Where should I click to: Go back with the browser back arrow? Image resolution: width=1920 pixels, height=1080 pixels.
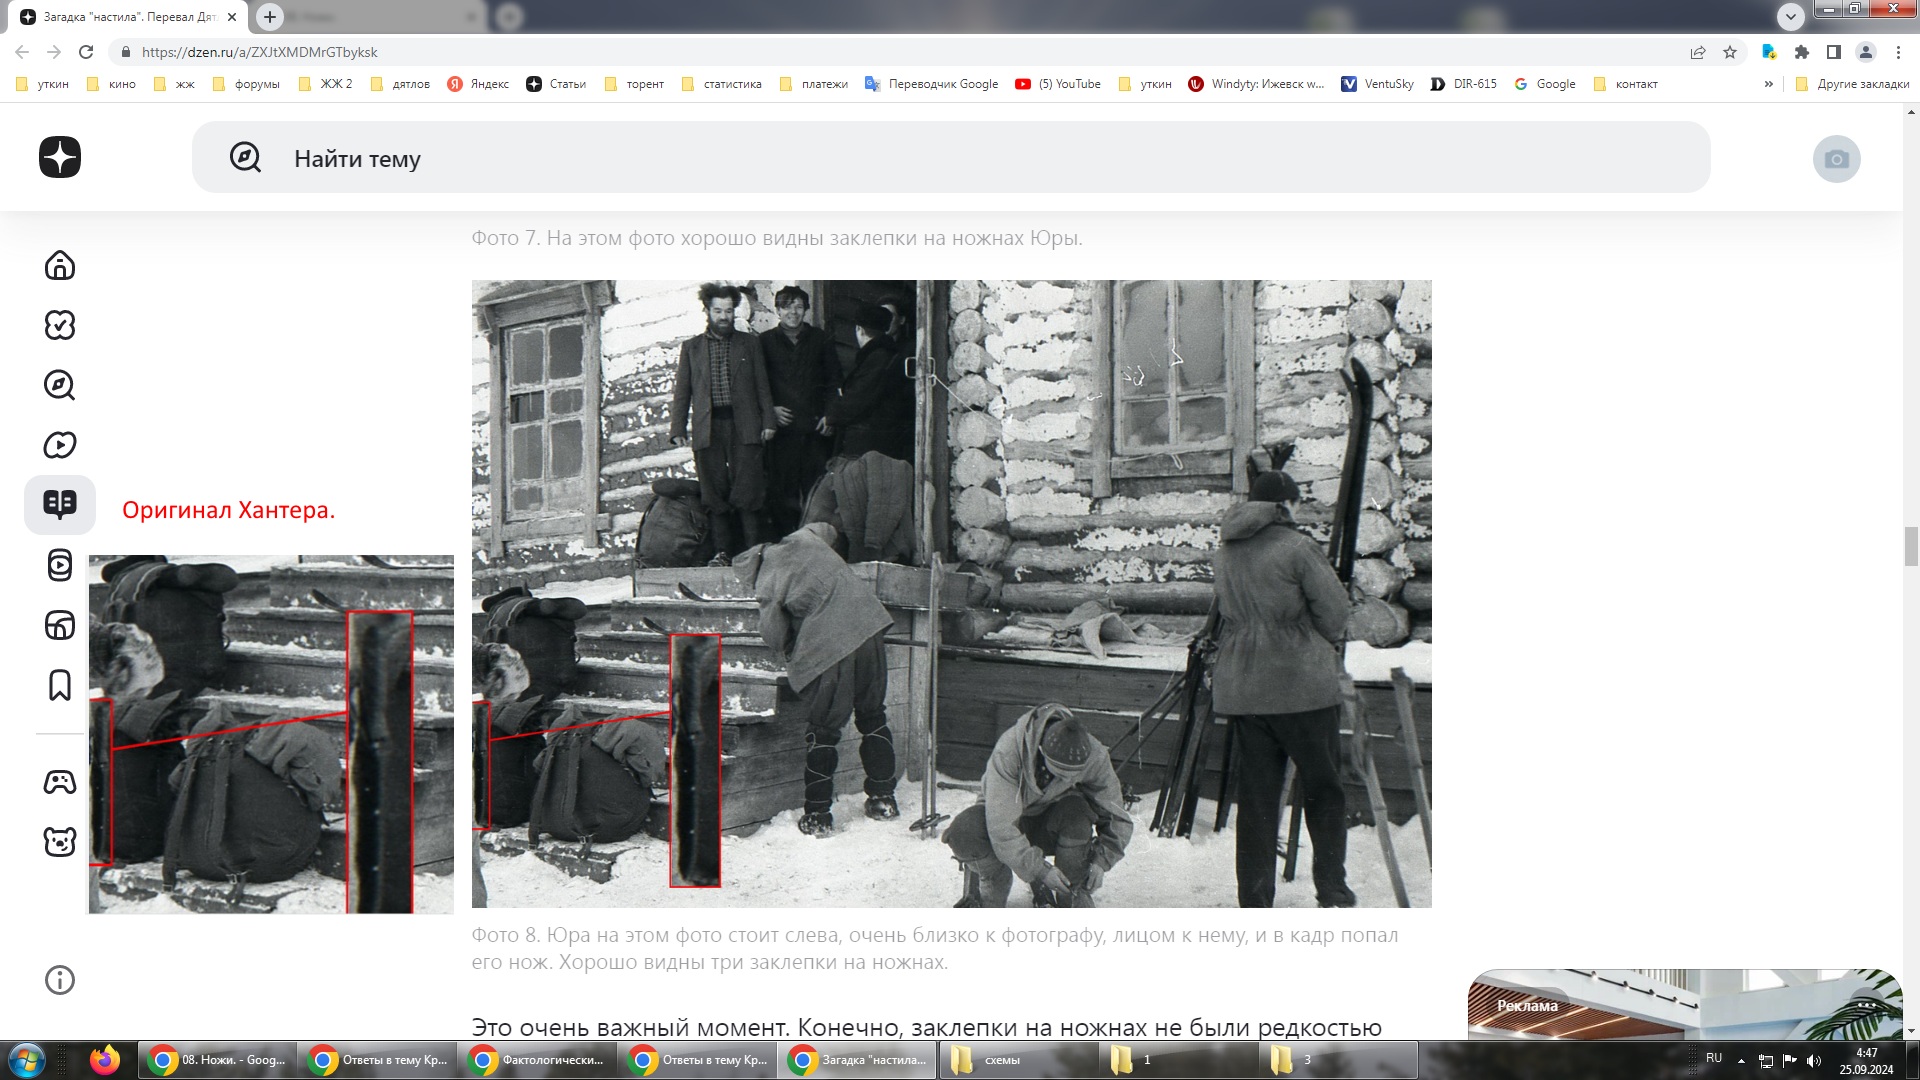22,52
